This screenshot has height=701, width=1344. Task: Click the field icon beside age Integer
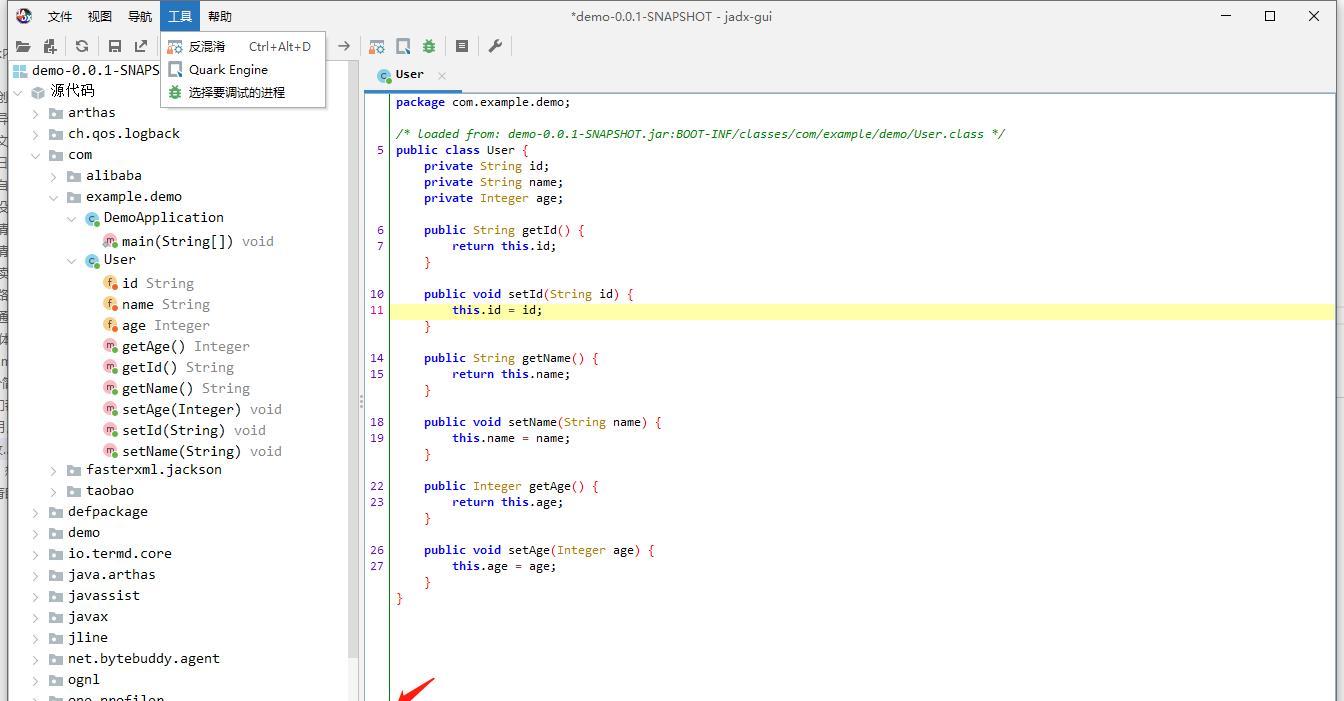[x=110, y=325]
